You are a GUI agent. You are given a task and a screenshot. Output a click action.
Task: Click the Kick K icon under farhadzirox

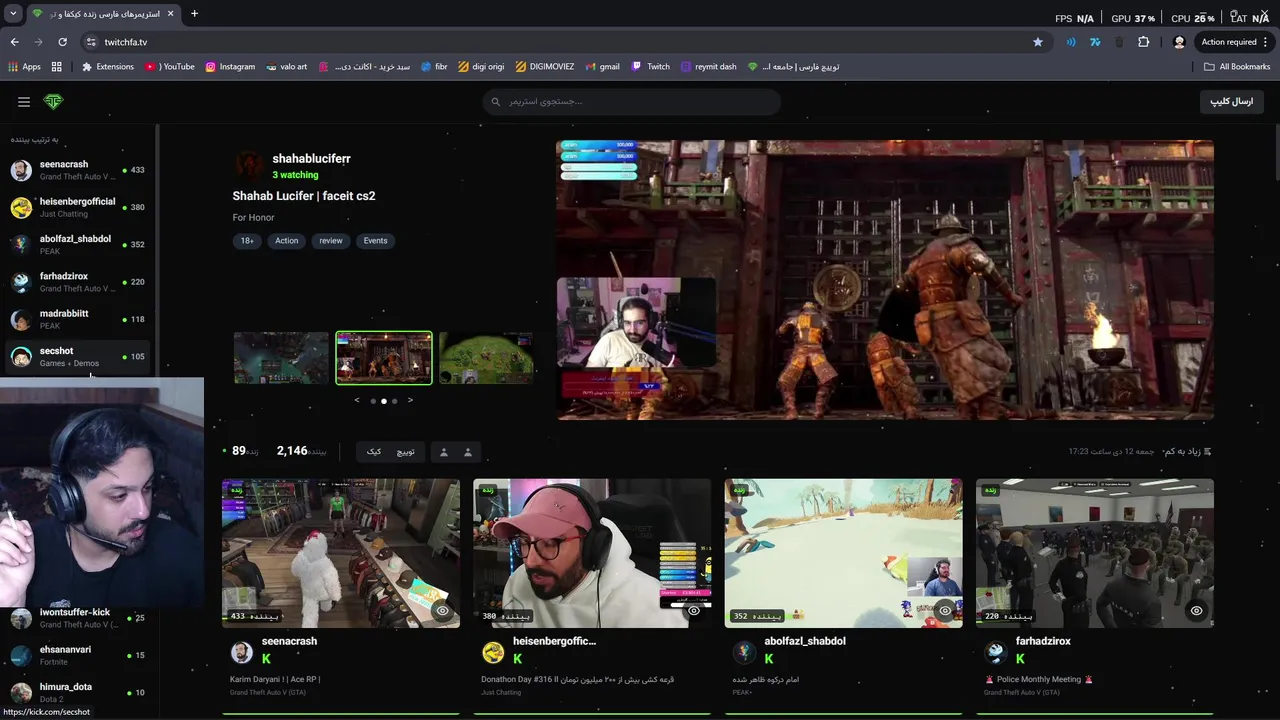(x=1020, y=659)
